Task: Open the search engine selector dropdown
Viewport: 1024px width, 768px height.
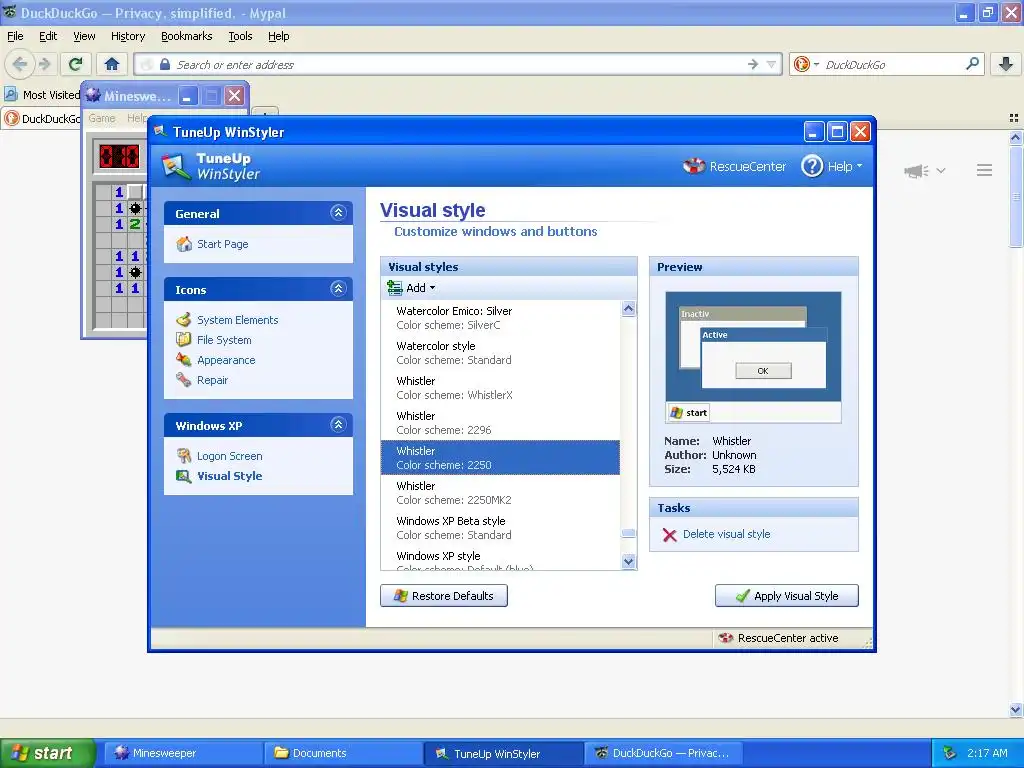Action: (816, 64)
